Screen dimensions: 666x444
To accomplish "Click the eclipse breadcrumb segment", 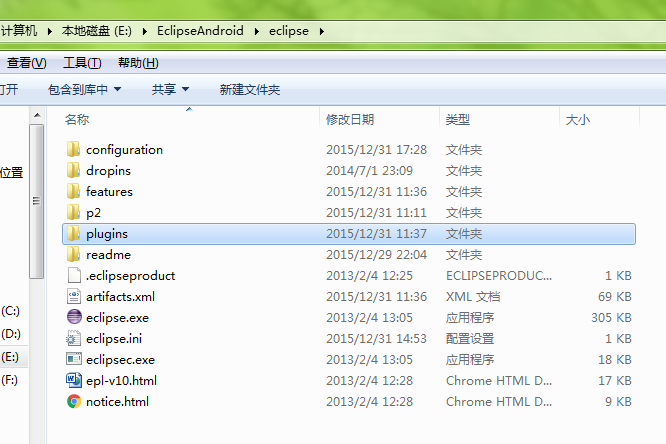I will 289,31.
